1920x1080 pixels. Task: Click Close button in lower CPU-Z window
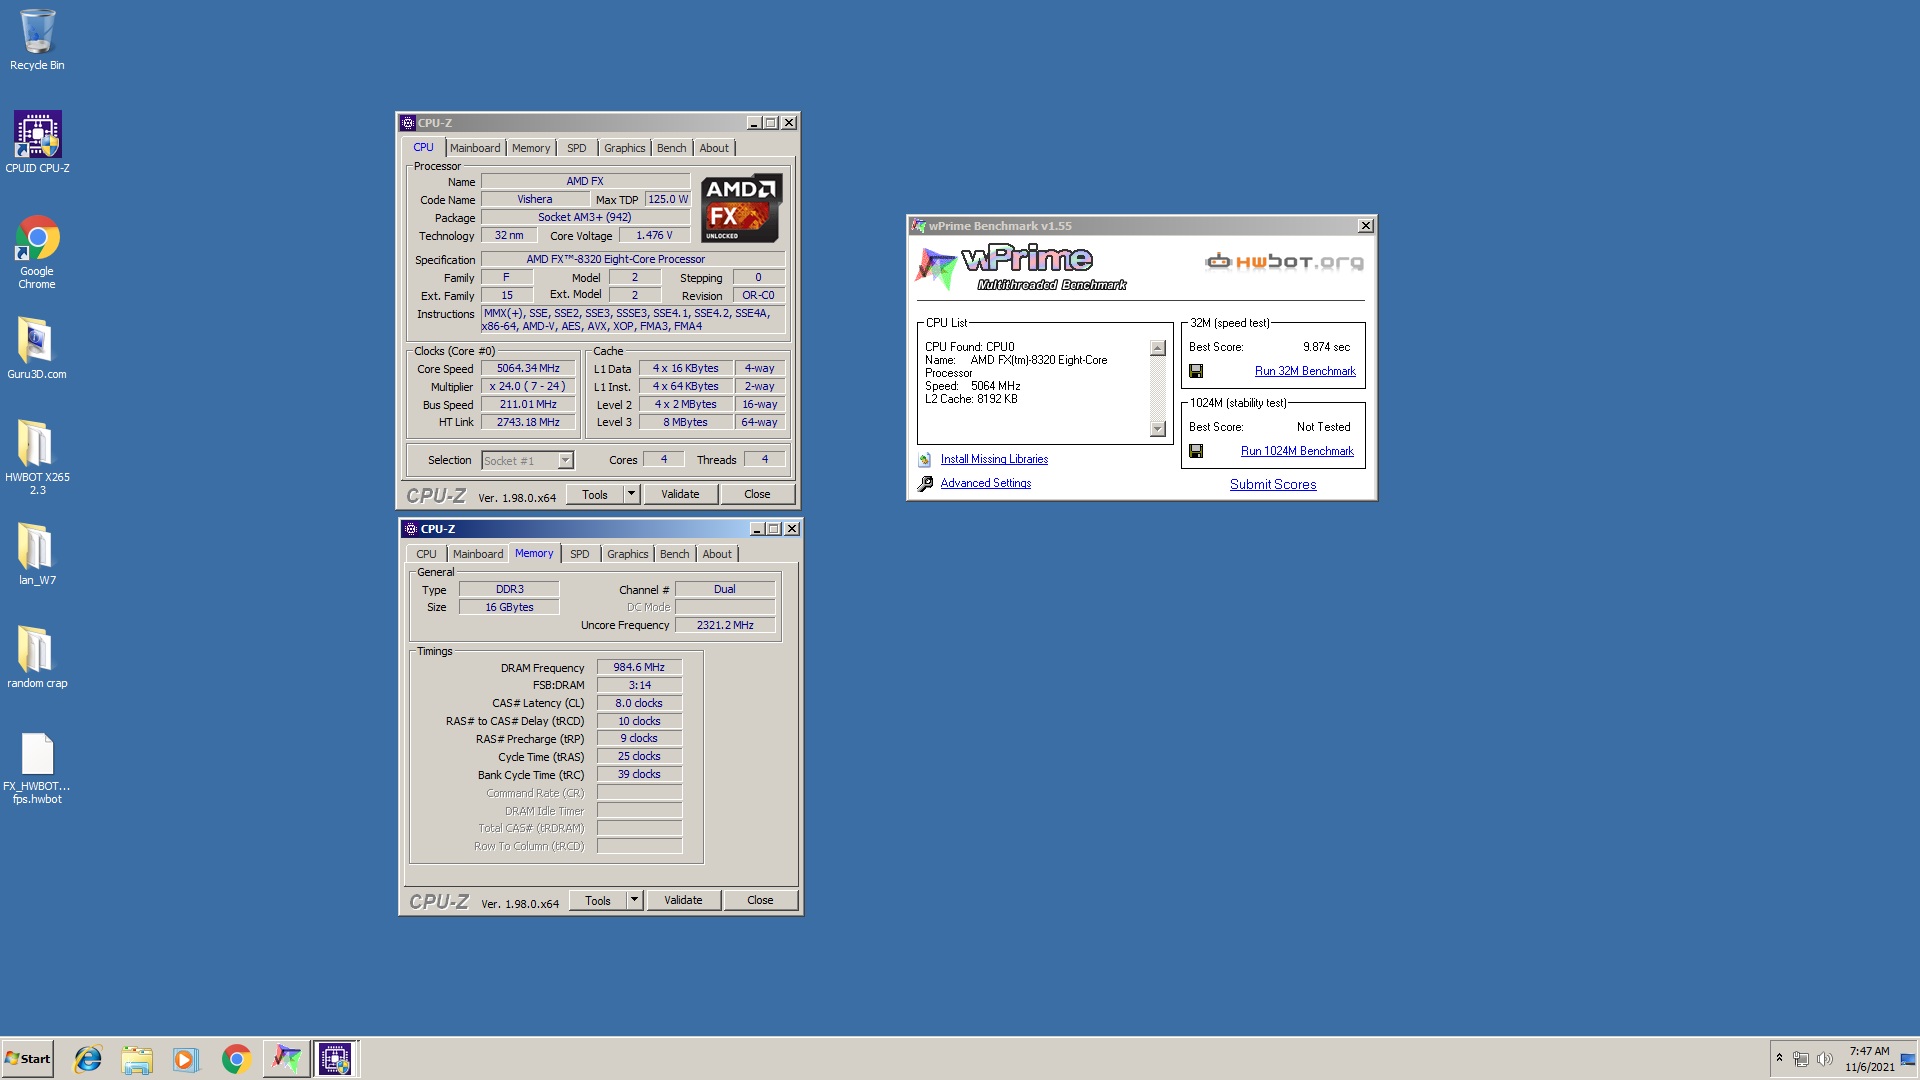tap(760, 900)
